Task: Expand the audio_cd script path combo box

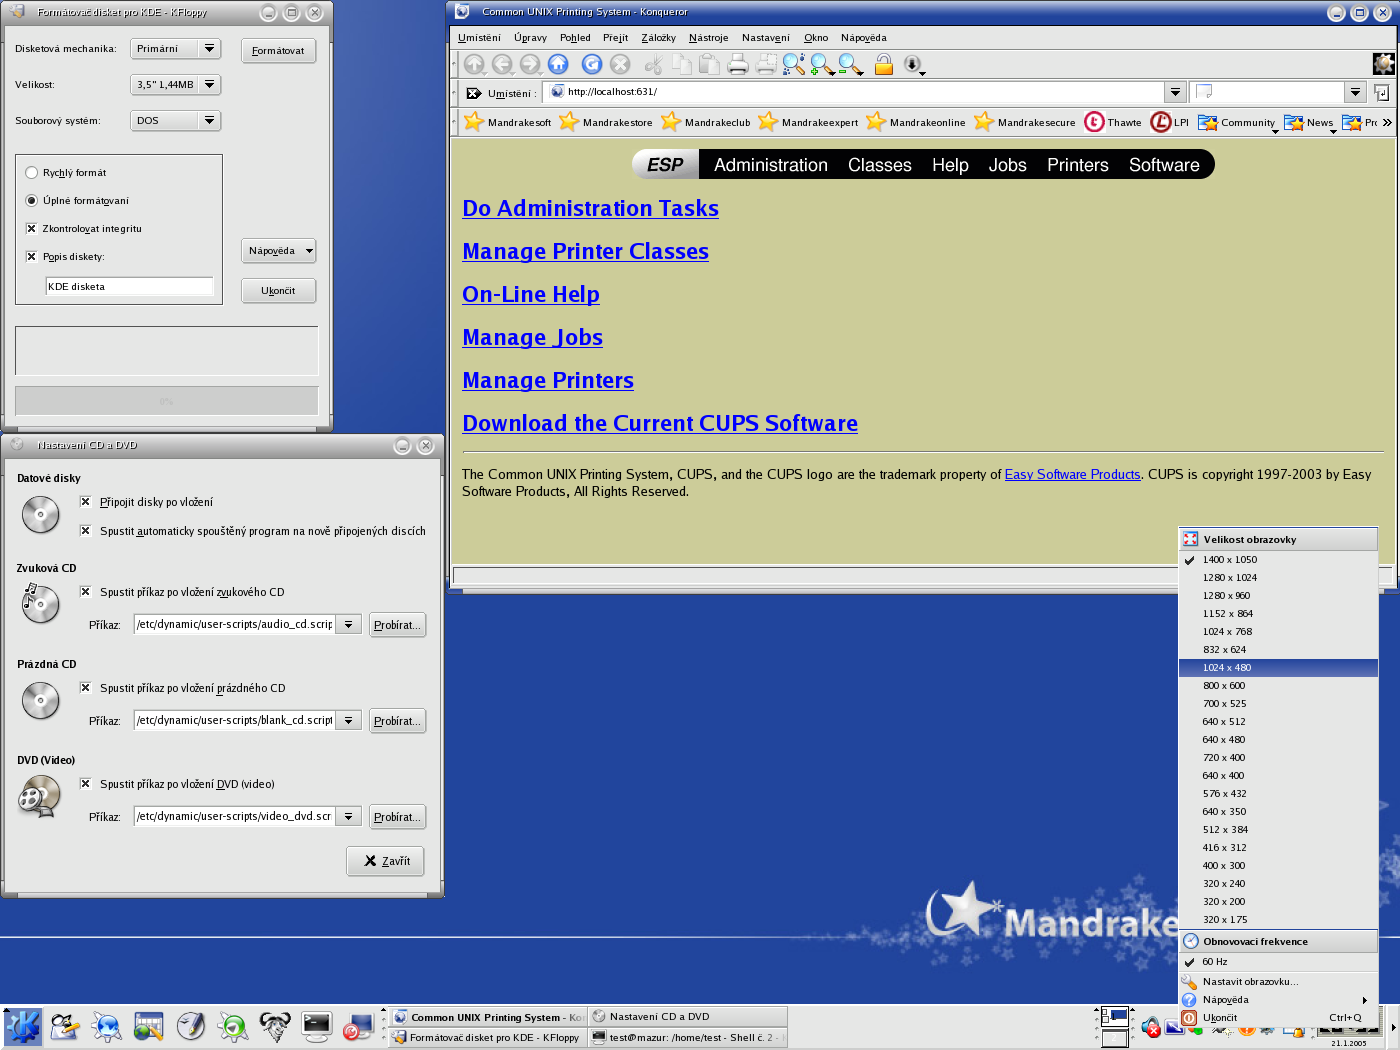Action: click(x=348, y=625)
